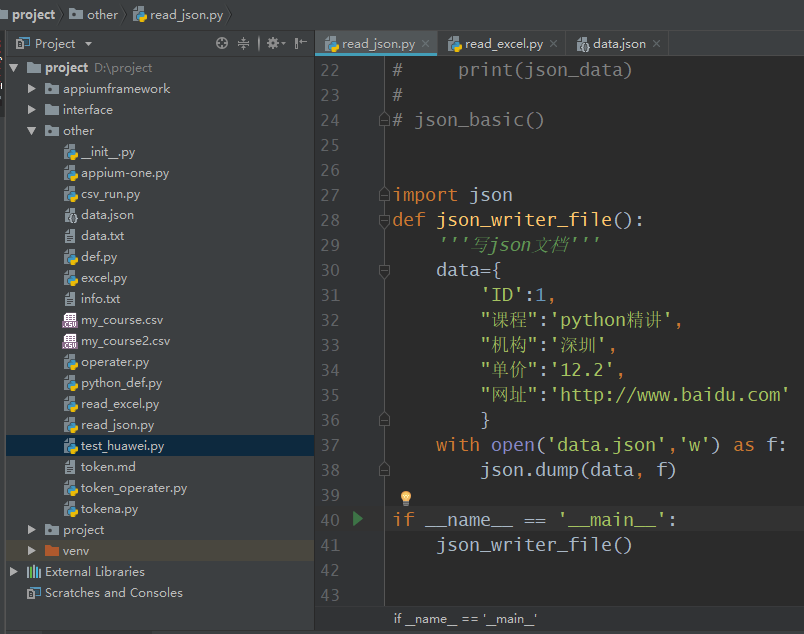This screenshot has width=804, height=634.
Task: Hide the Project tool window
Action: pyautogui.click(x=300, y=44)
